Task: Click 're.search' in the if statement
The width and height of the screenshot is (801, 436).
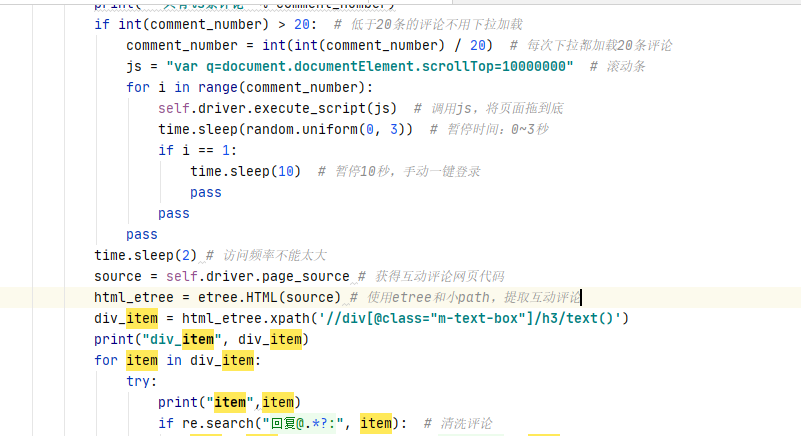Action: [218, 423]
